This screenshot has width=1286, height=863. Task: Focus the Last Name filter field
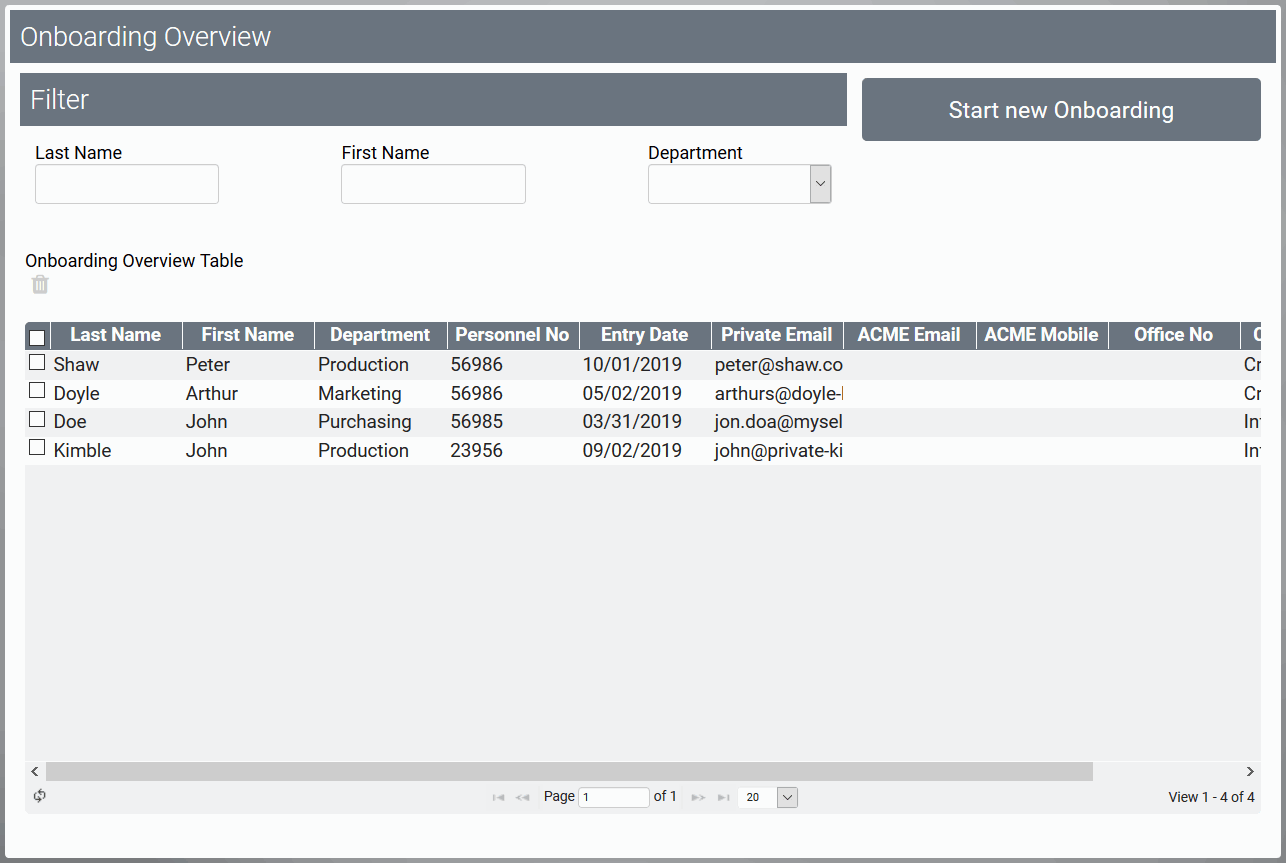[127, 184]
